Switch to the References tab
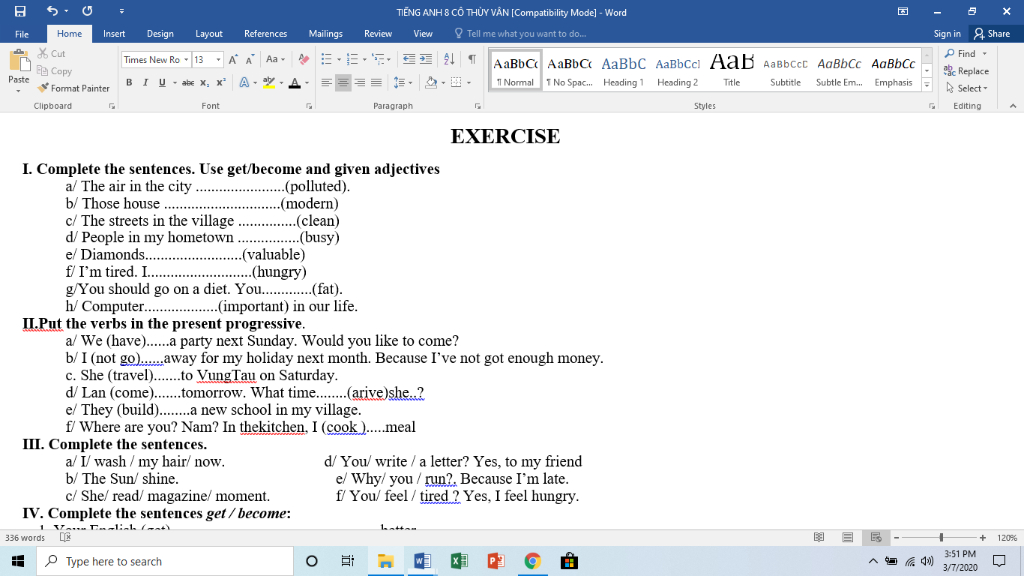 coord(265,34)
